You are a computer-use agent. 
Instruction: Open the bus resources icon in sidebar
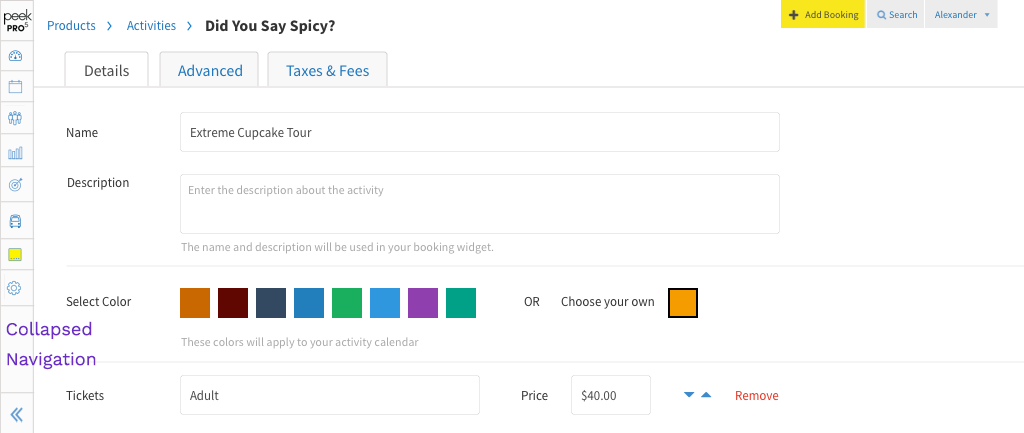click(x=15, y=221)
